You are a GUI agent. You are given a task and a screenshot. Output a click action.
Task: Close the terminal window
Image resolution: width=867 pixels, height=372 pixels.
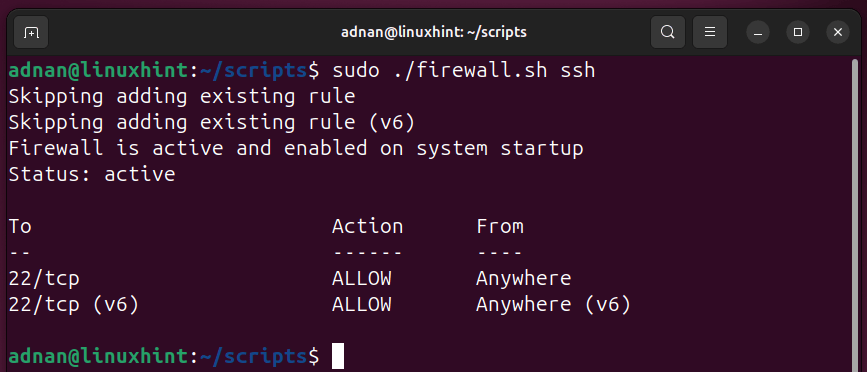coord(838,33)
